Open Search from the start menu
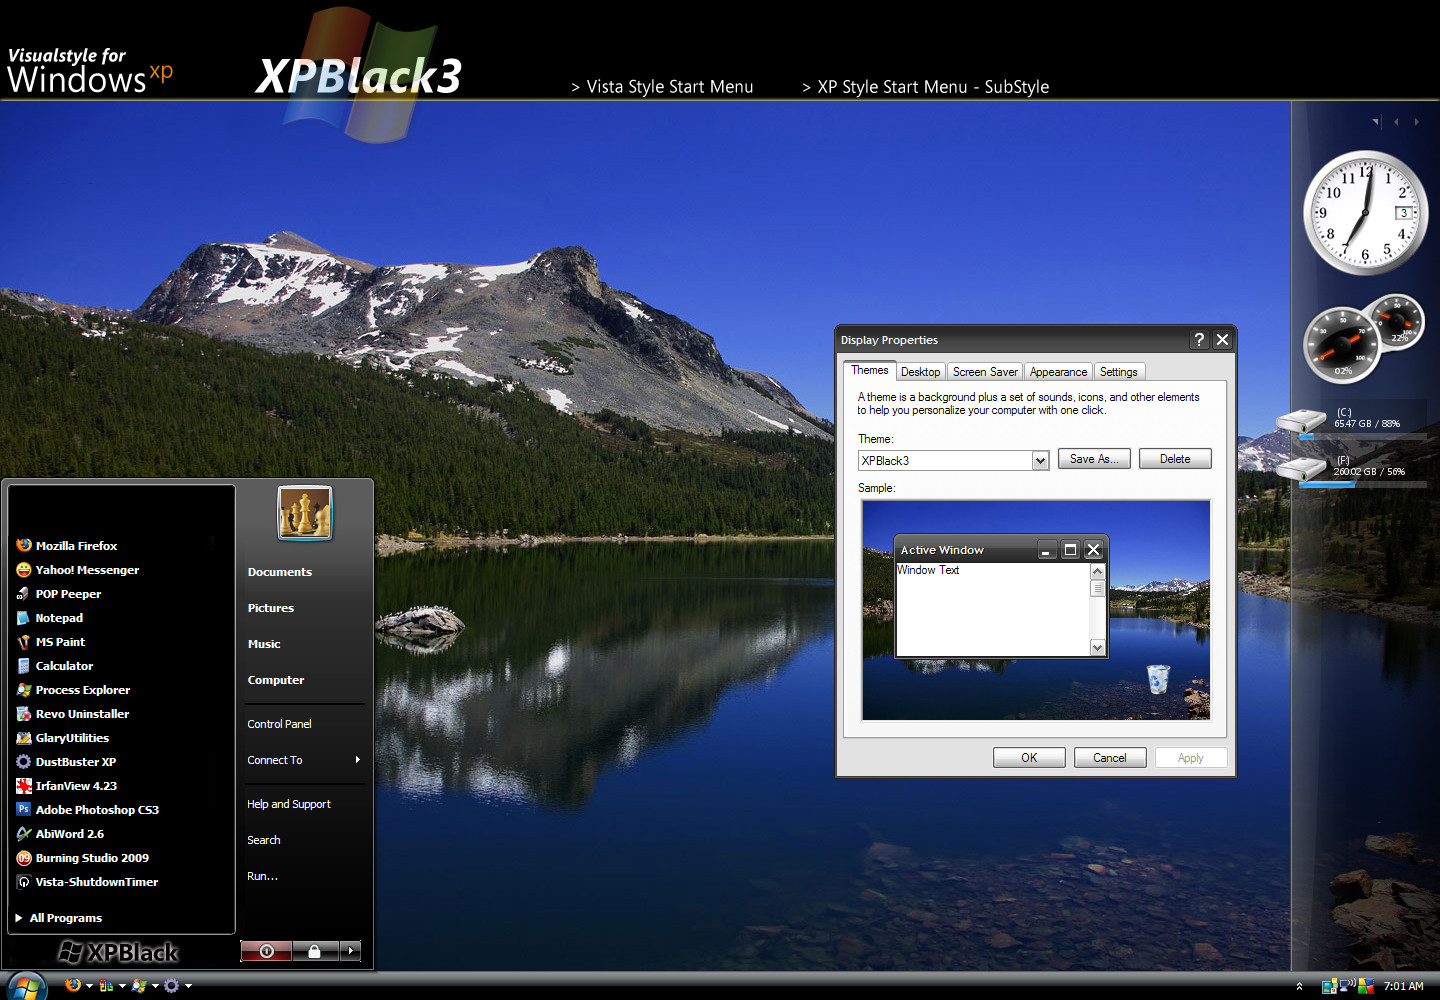Screen dimensions: 1440x1000 pos(264,840)
